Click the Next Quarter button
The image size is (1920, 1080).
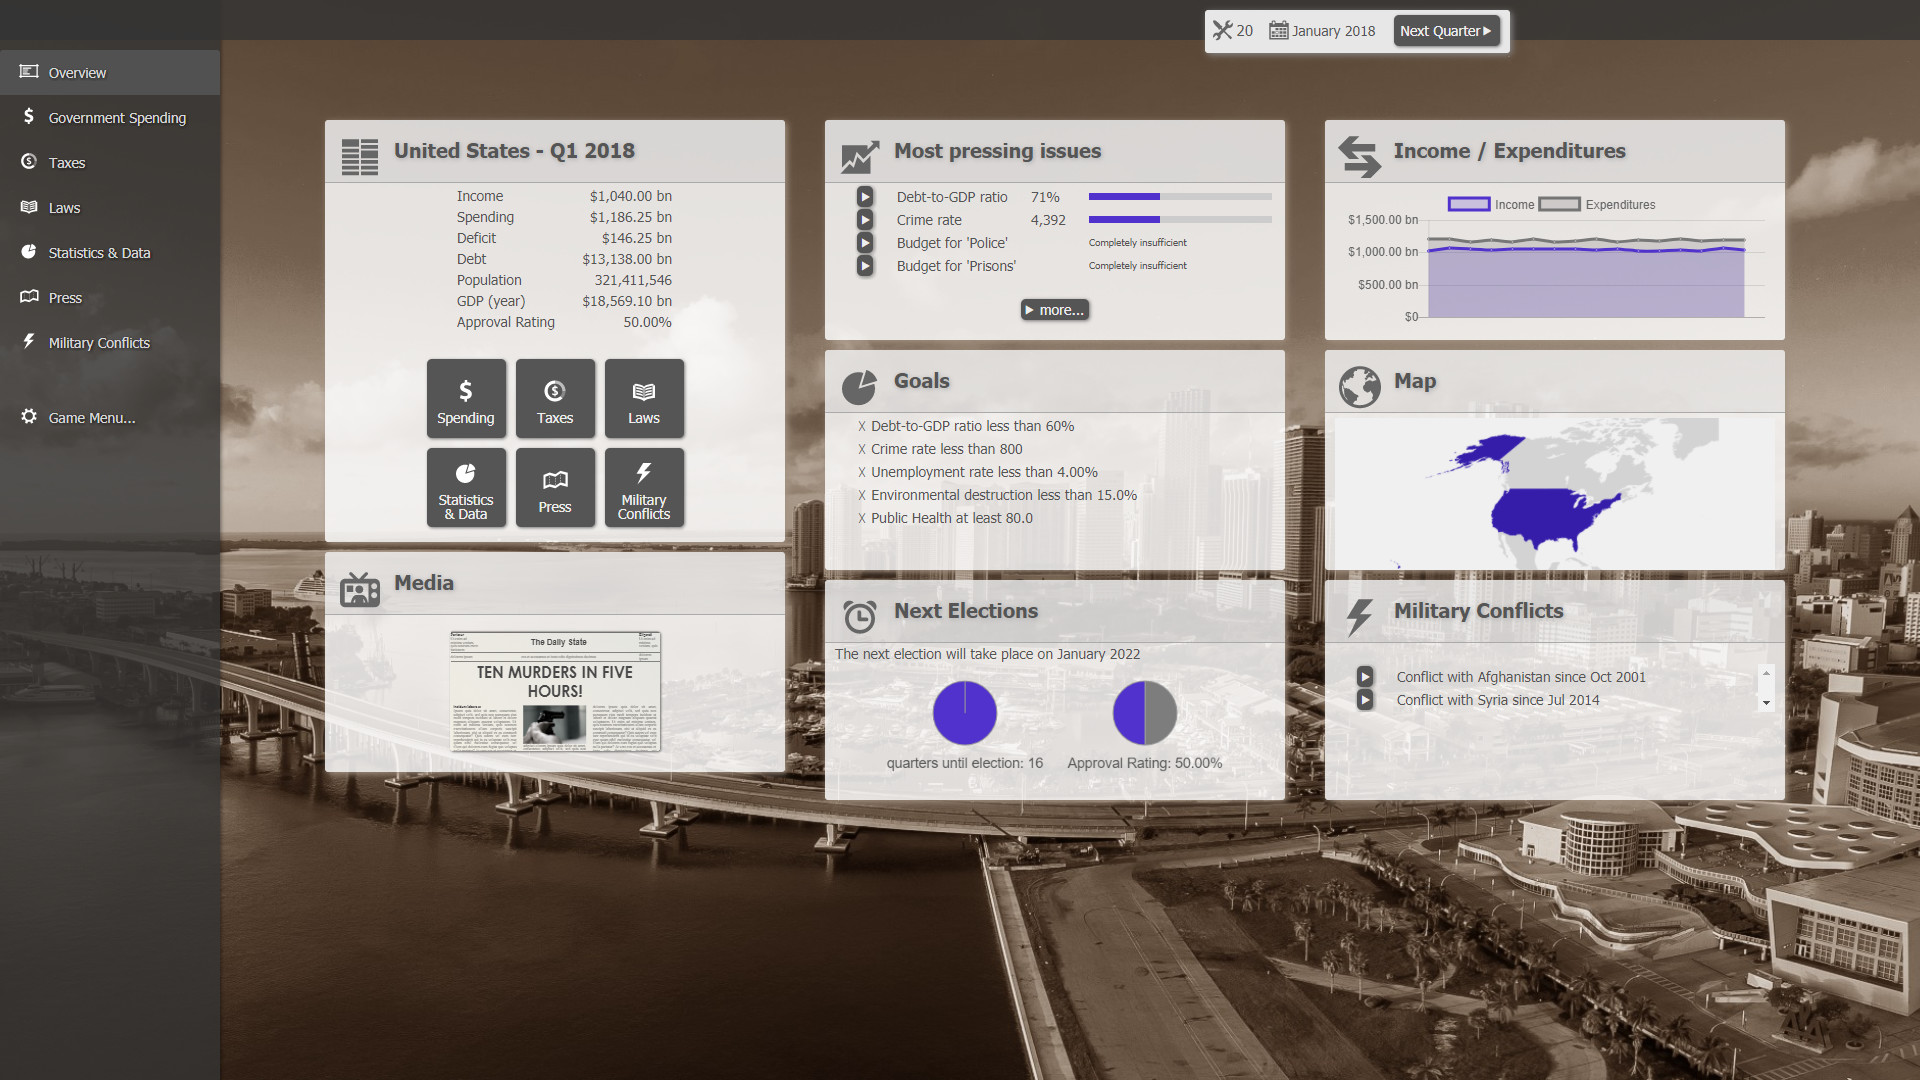(1447, 30)
